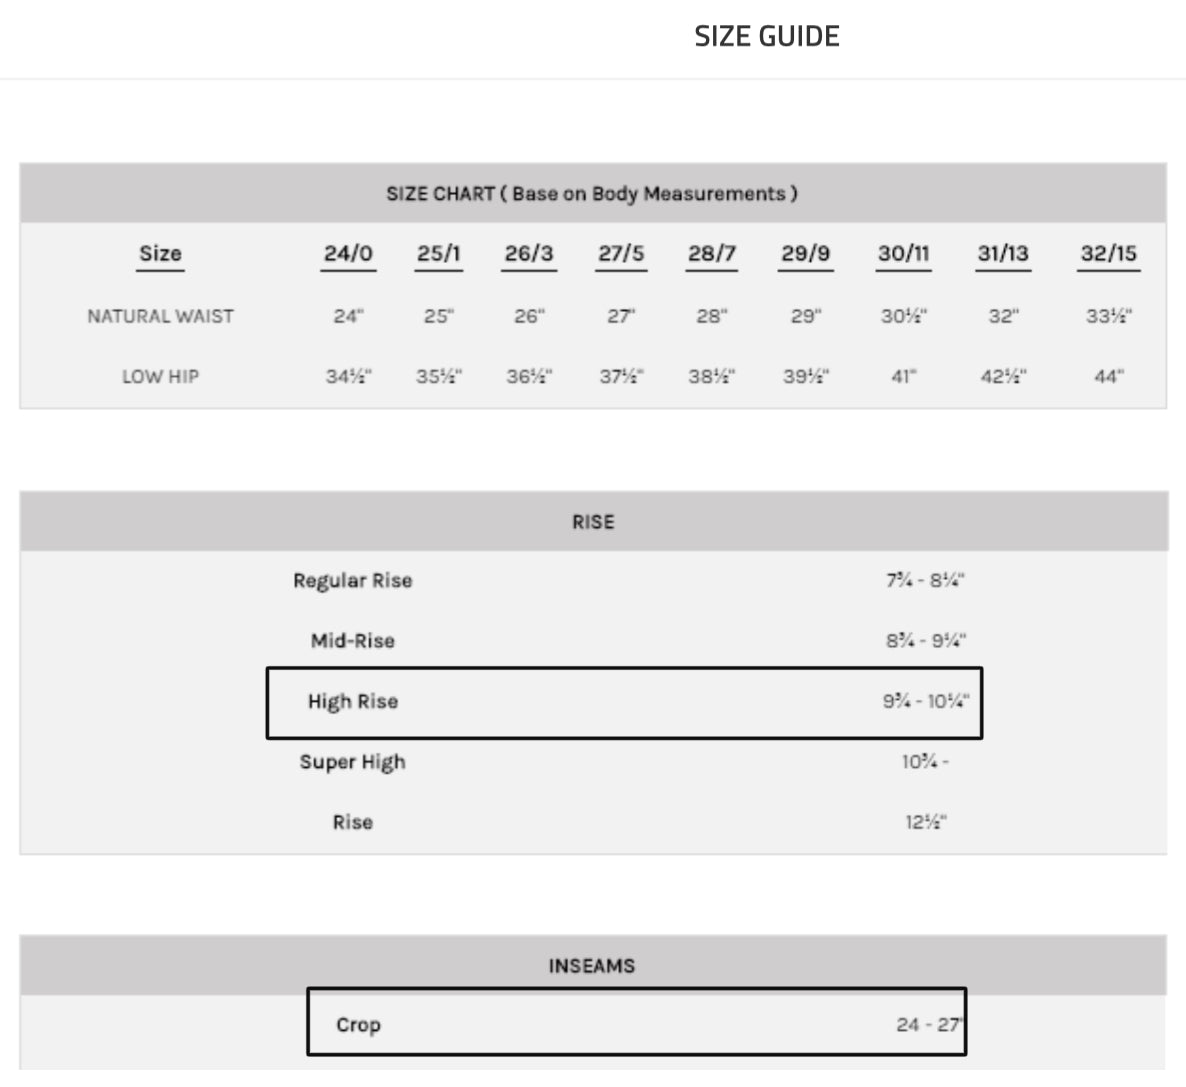The image size is (1186, 1087).
Task: Click the Super High rise label
Action: (352, 762)
